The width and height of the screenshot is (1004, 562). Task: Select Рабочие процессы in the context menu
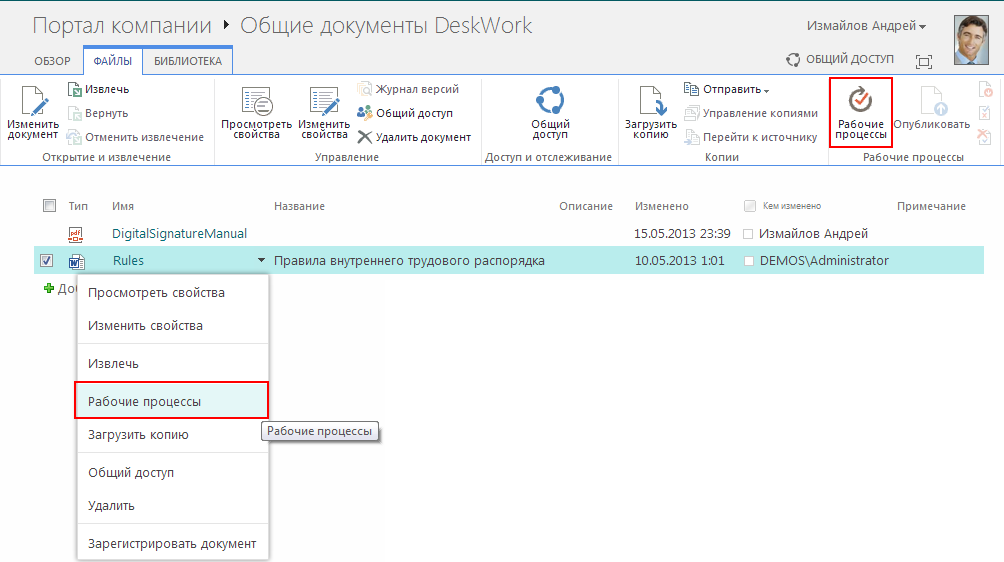click(171, 401)
